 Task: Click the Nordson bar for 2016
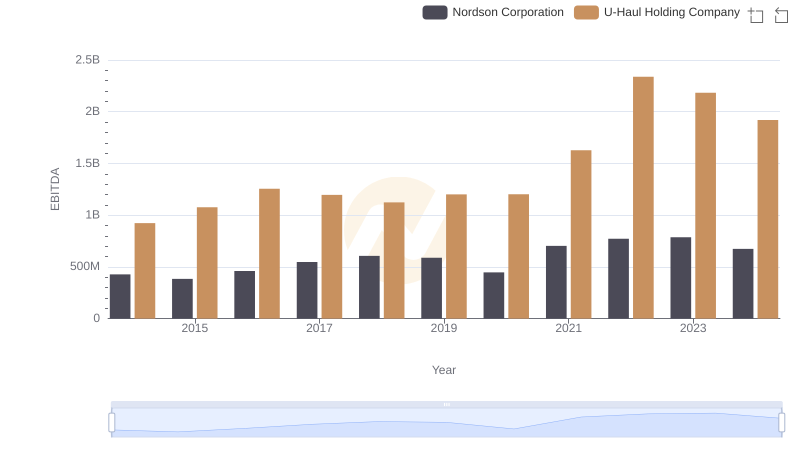[x=244, y=295]
